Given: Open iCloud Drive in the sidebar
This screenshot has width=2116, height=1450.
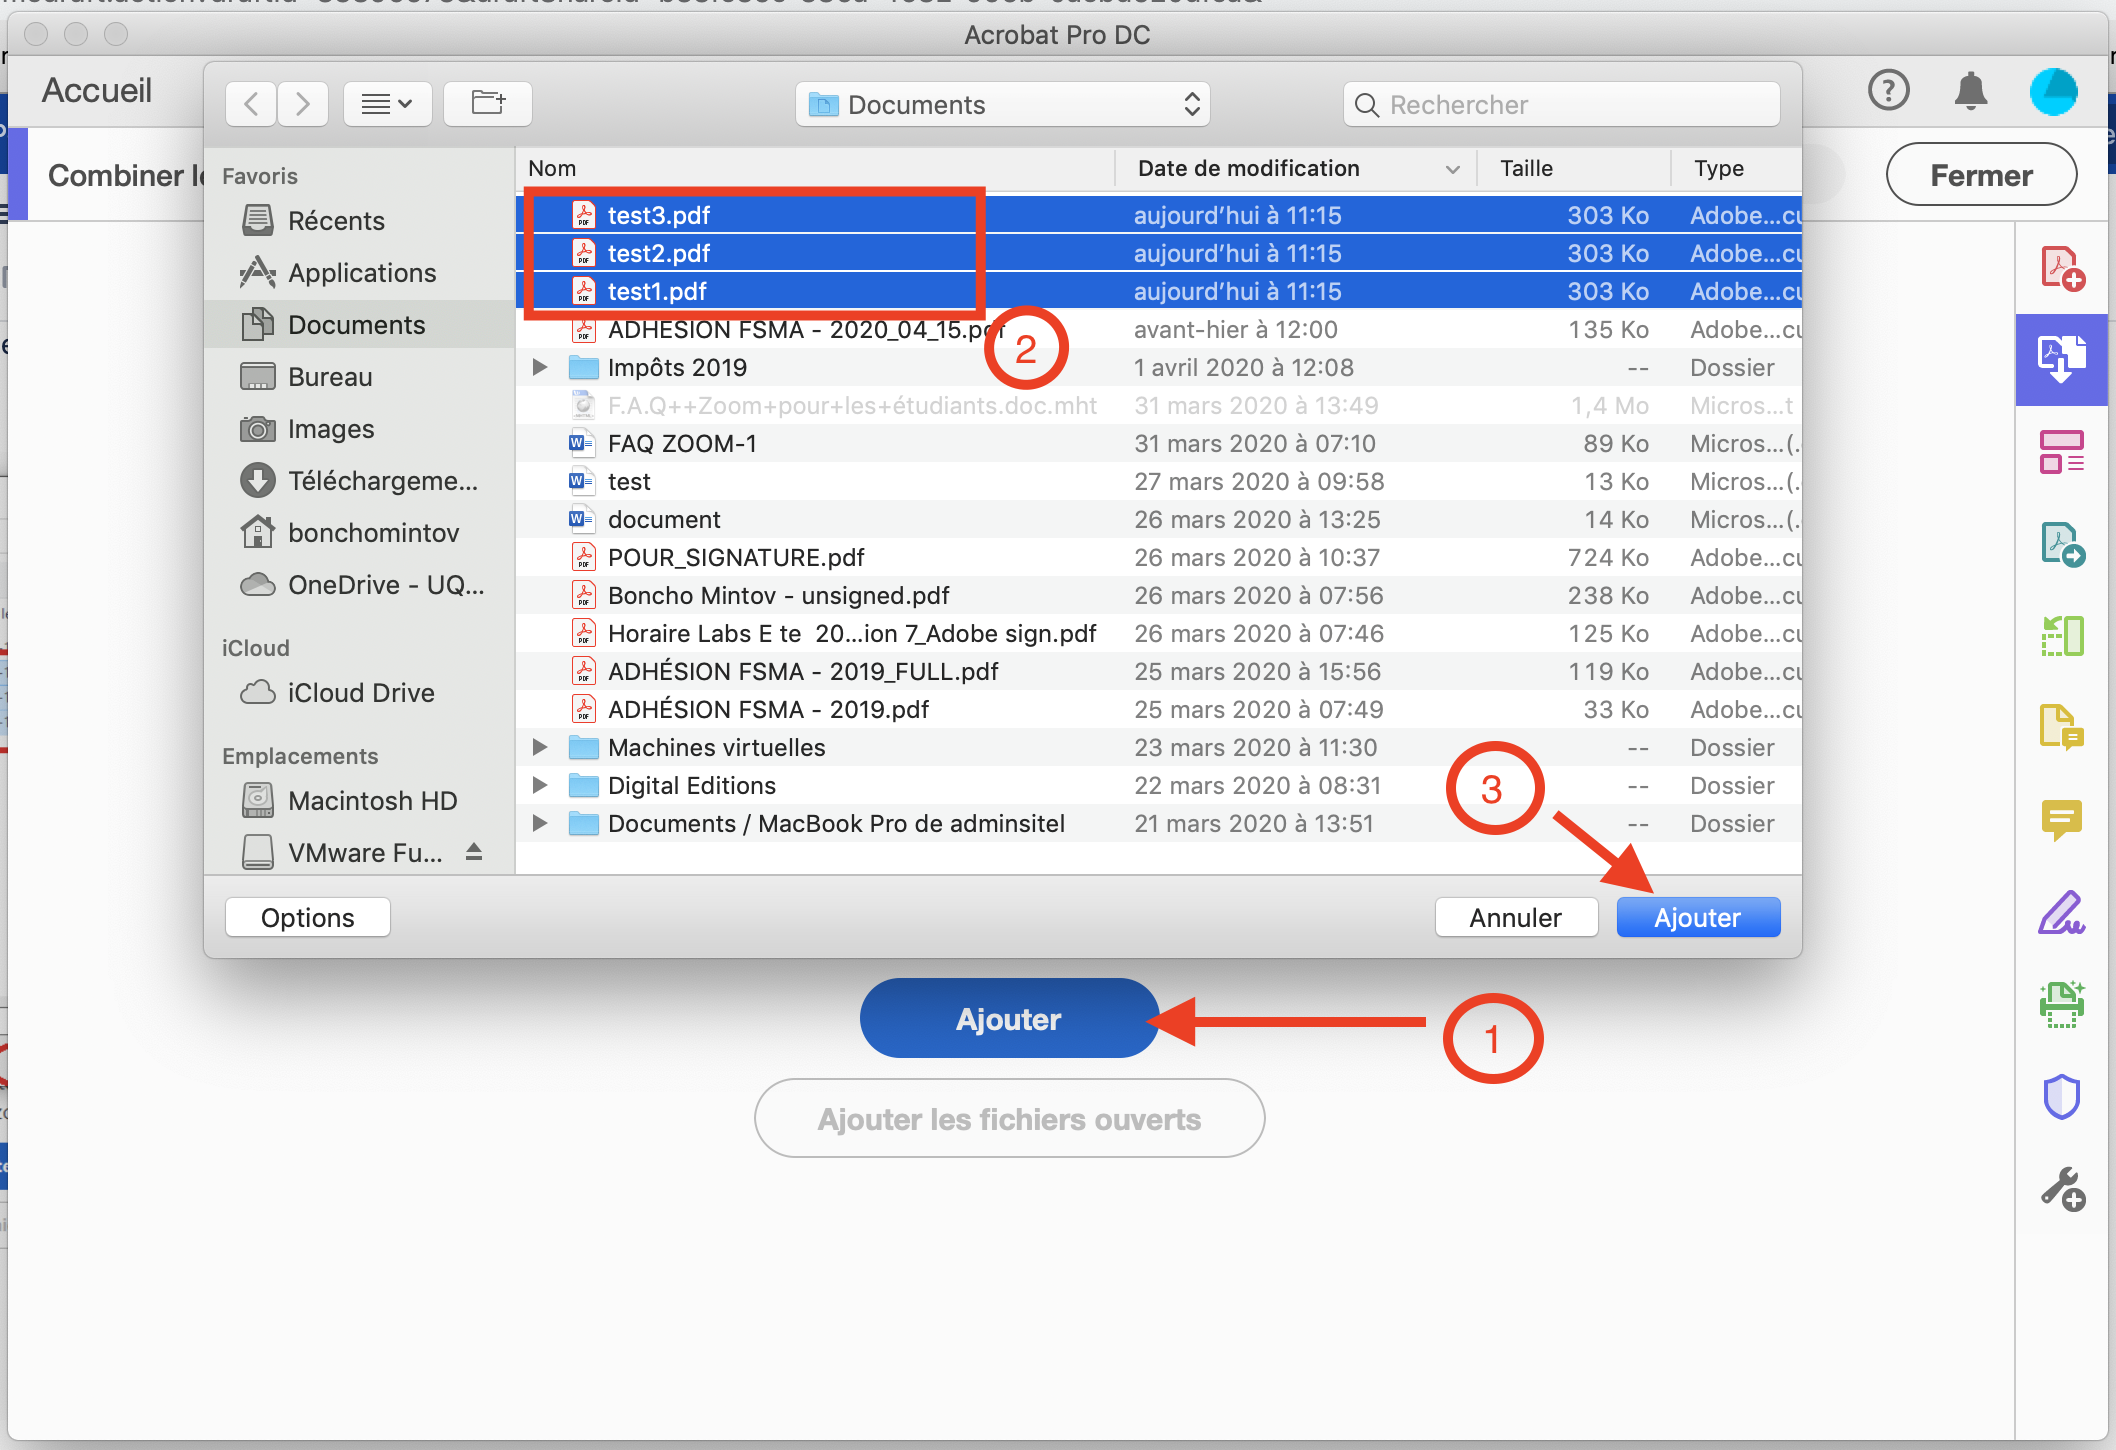Looking at the screenshot, I should 359,692.
